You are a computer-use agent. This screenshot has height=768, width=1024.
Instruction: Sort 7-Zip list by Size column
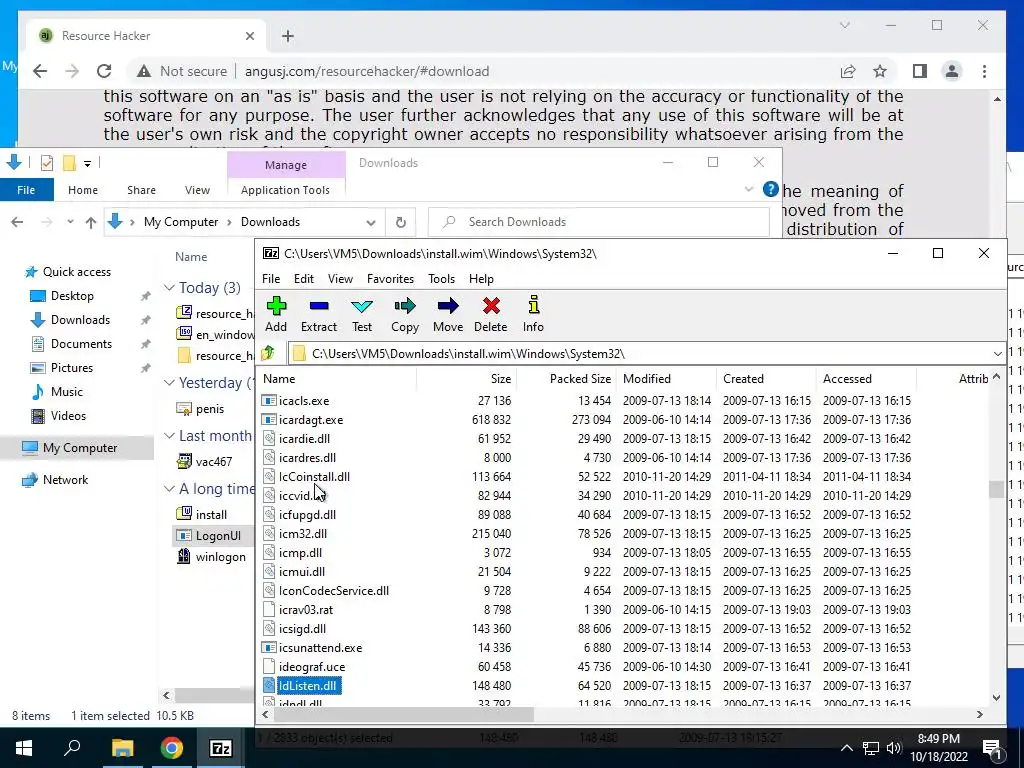click(x=466, y=379)
